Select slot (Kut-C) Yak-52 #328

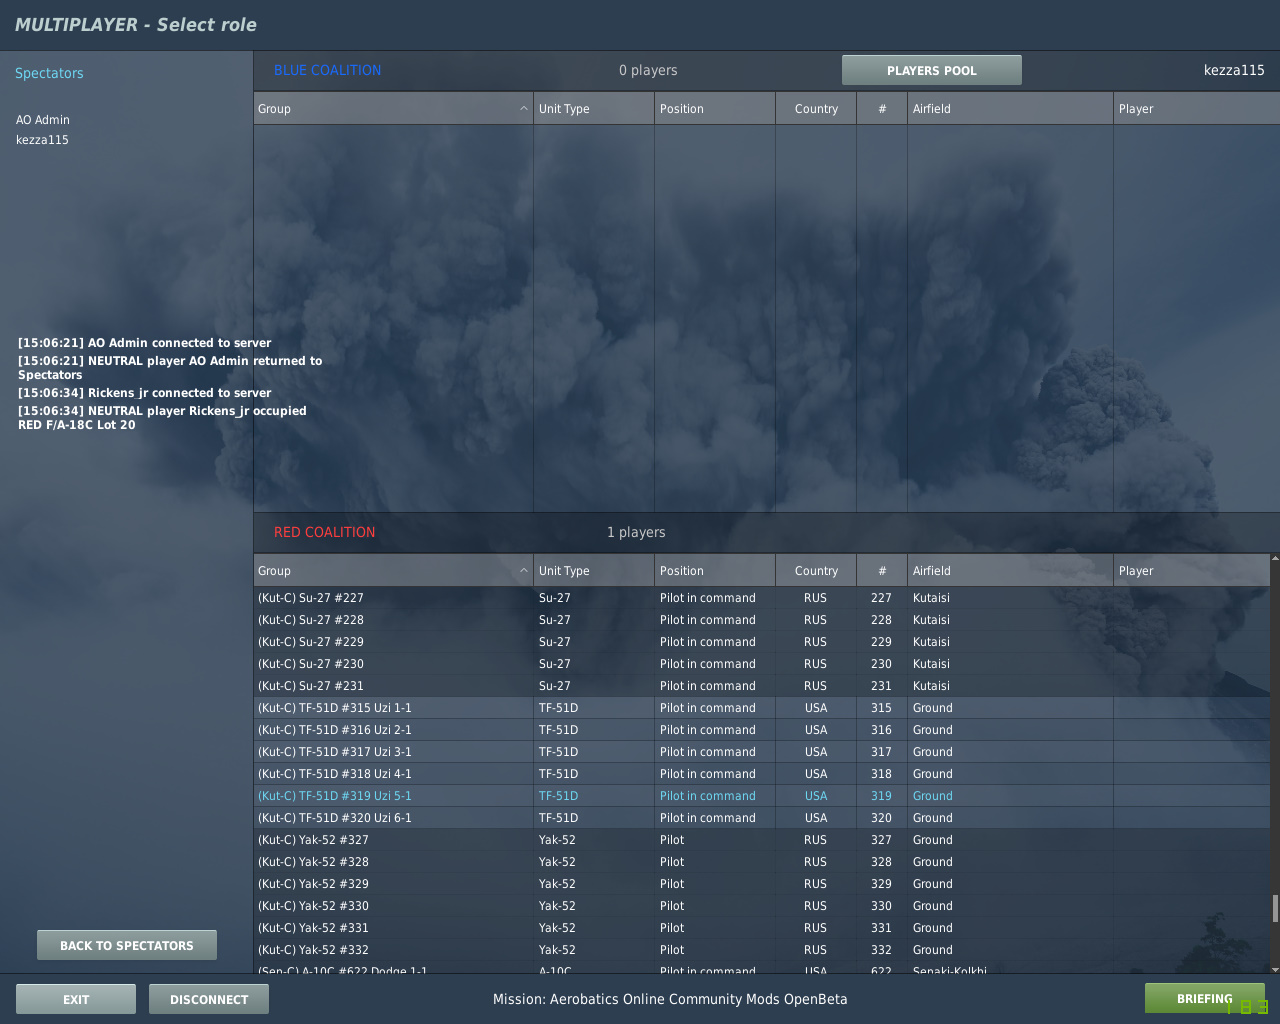761,862
